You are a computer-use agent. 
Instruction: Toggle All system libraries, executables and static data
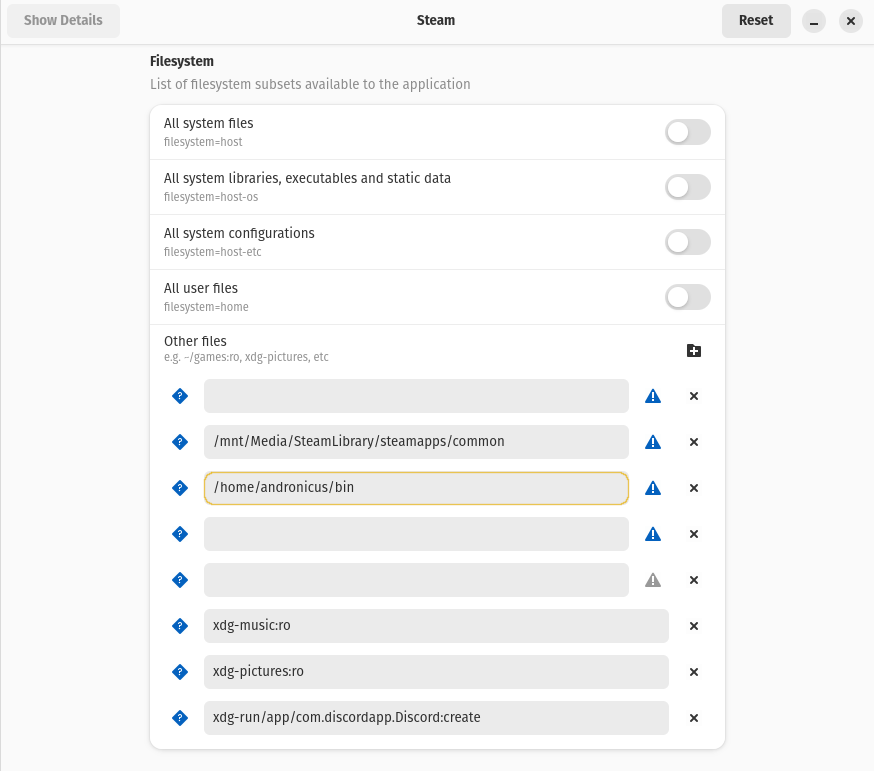tap(687, 187)
